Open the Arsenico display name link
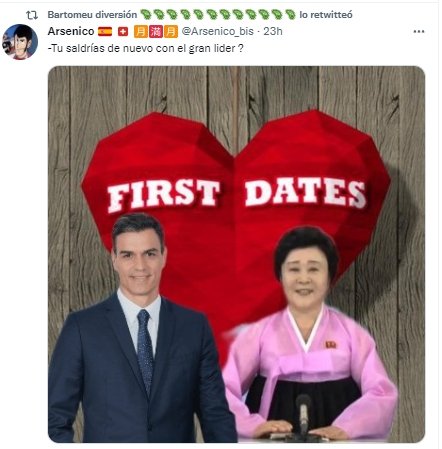The width and height of the screenshot is (442, 449). (x=71, y=31)
